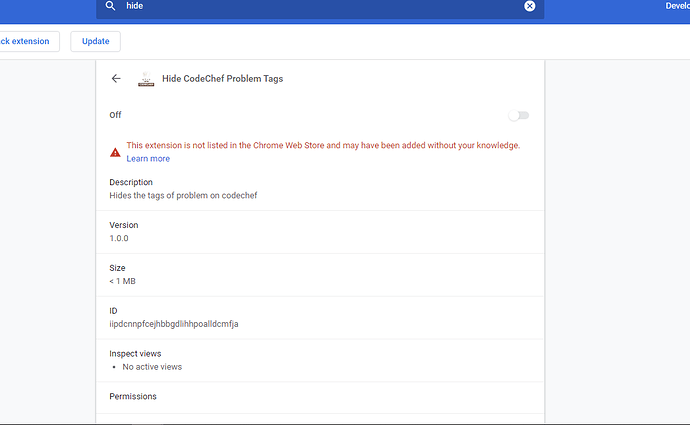690x425 pixels.
Task: Click the 'No active views' entry
Action: pyautogui.click(x=152, y=367)
